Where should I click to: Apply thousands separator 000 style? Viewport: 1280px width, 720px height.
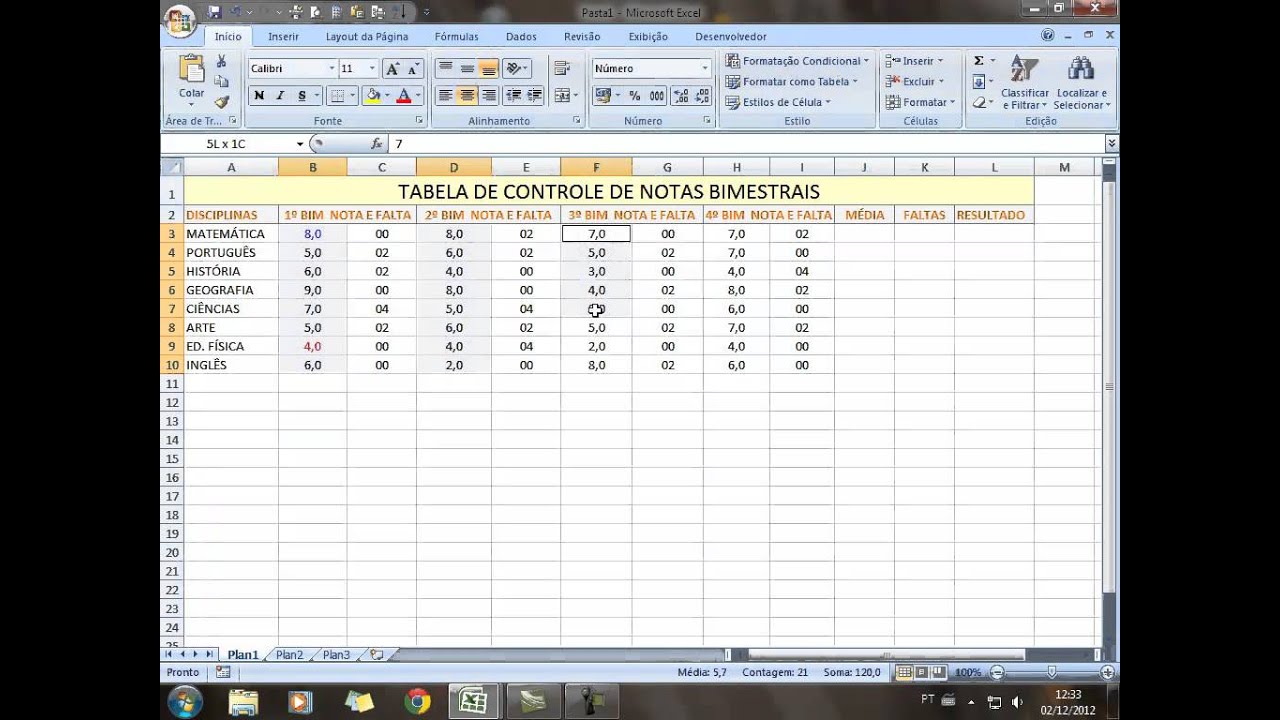[x=657, y=96]
